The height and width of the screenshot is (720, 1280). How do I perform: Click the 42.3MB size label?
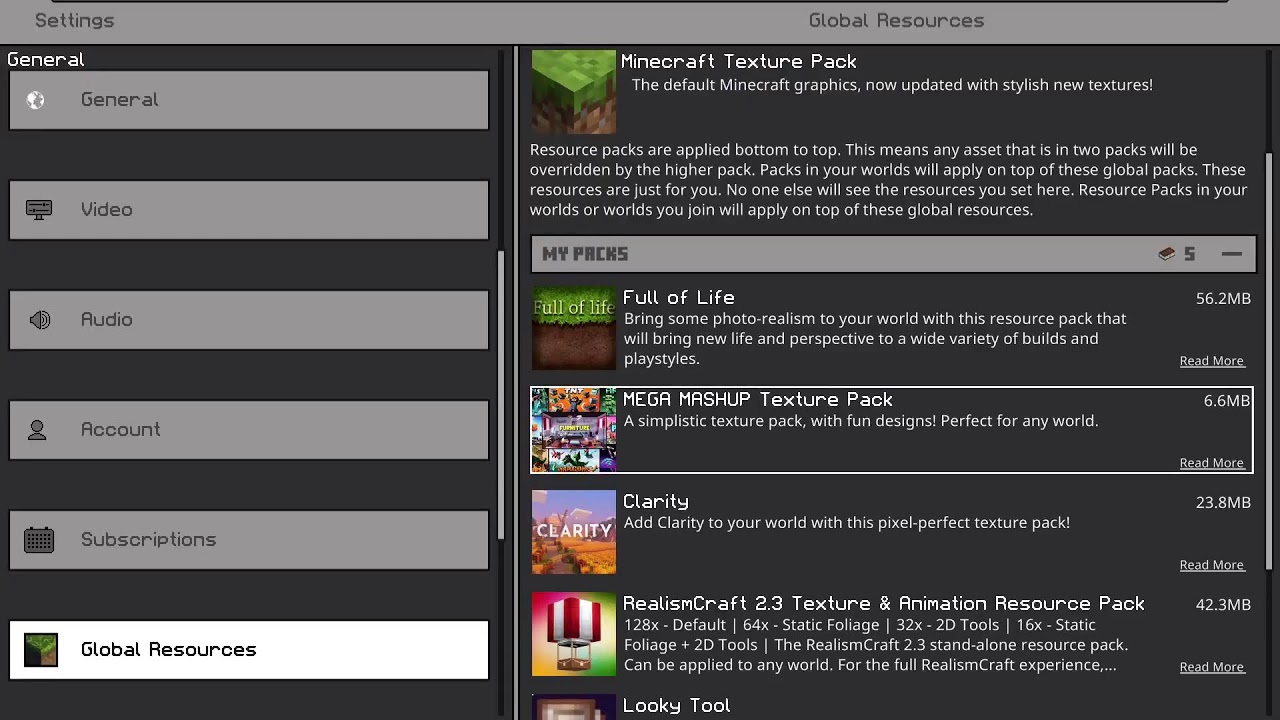click(1223, 605)
